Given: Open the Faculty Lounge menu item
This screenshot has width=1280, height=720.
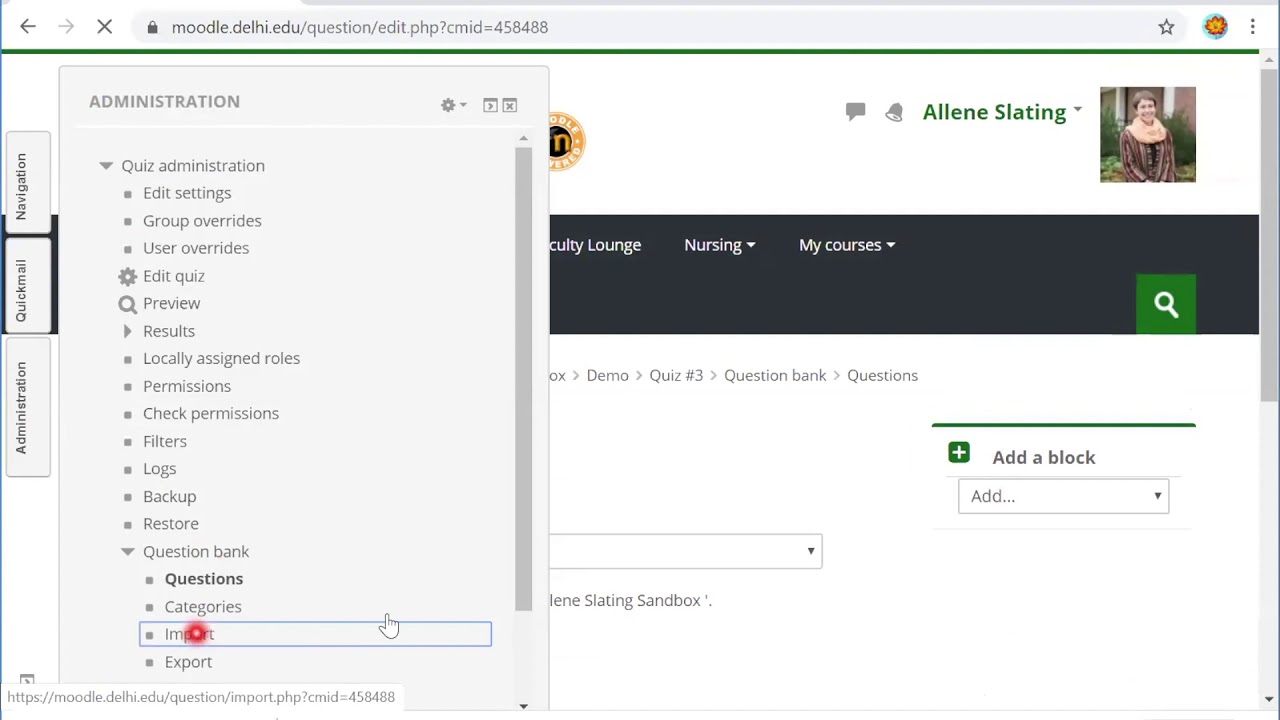Looking at the screenshot, I should click(595, 245).
